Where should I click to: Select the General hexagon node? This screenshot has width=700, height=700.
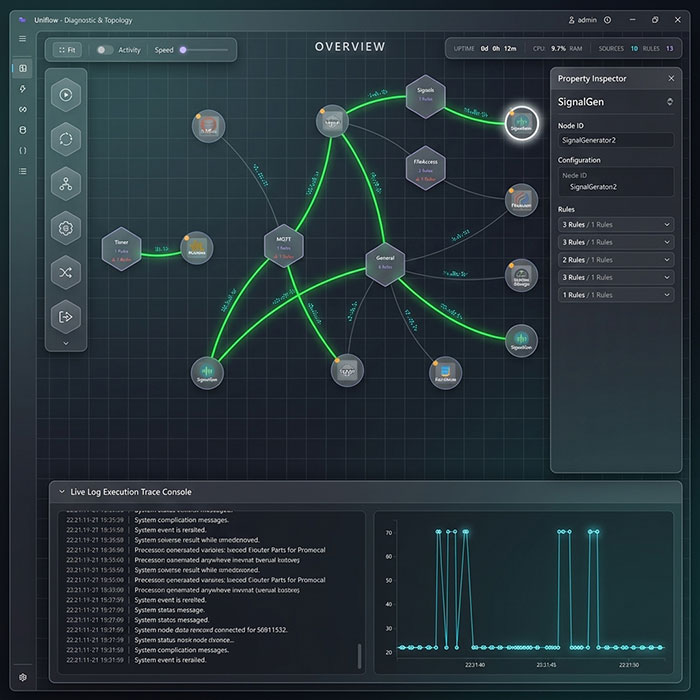385,264
